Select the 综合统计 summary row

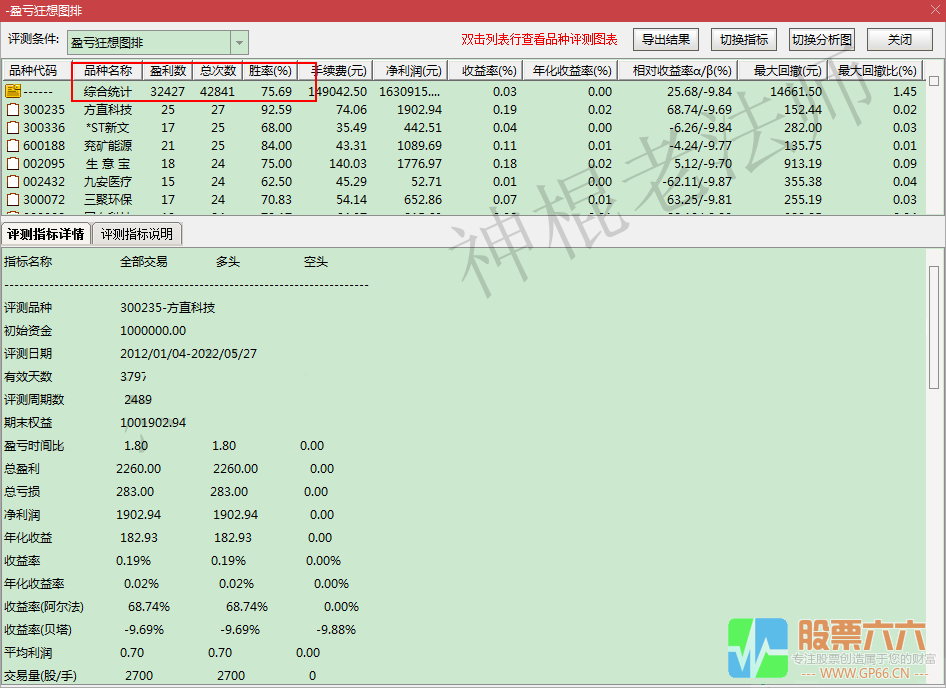463,92
